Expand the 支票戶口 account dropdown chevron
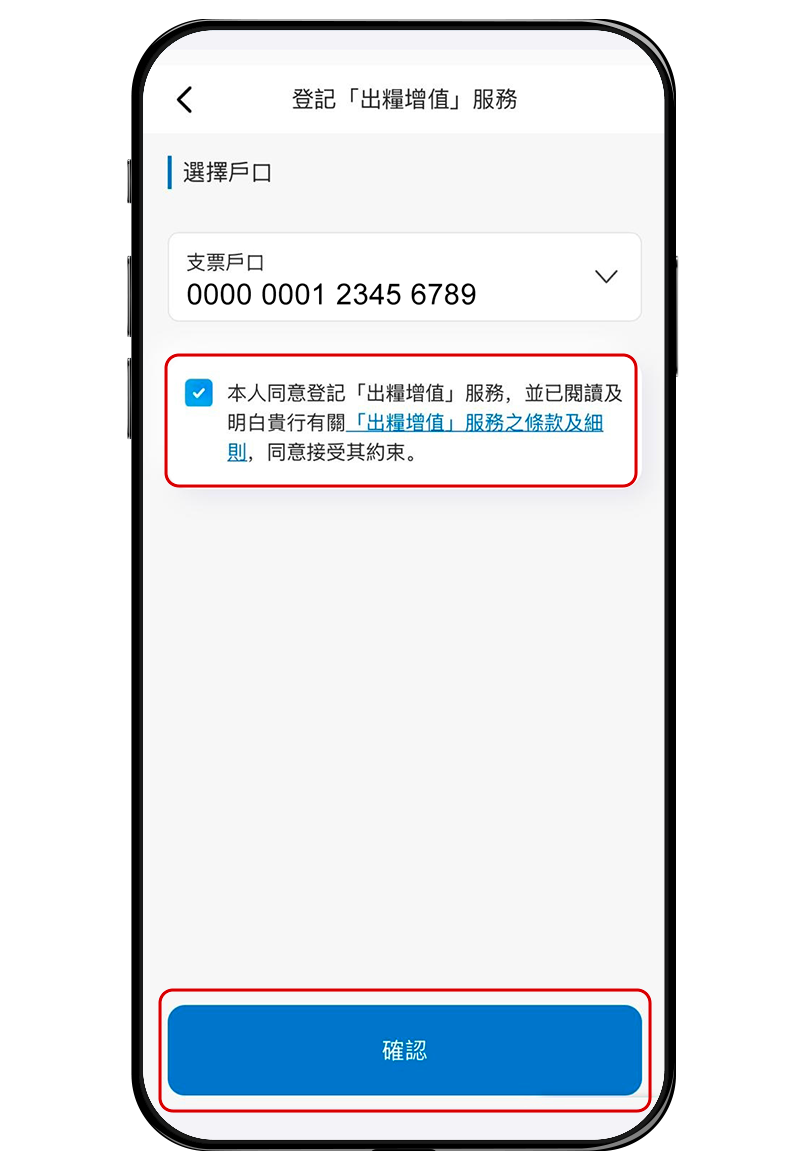The width and height of the screenshot is (800, 1170). click(606, 277)
